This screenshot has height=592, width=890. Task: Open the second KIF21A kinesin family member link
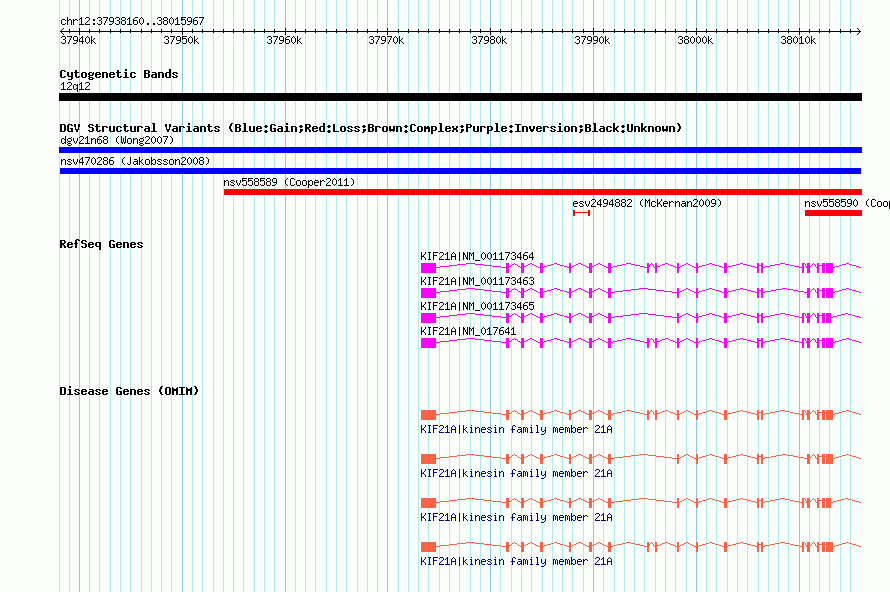[x=517, y=473]
